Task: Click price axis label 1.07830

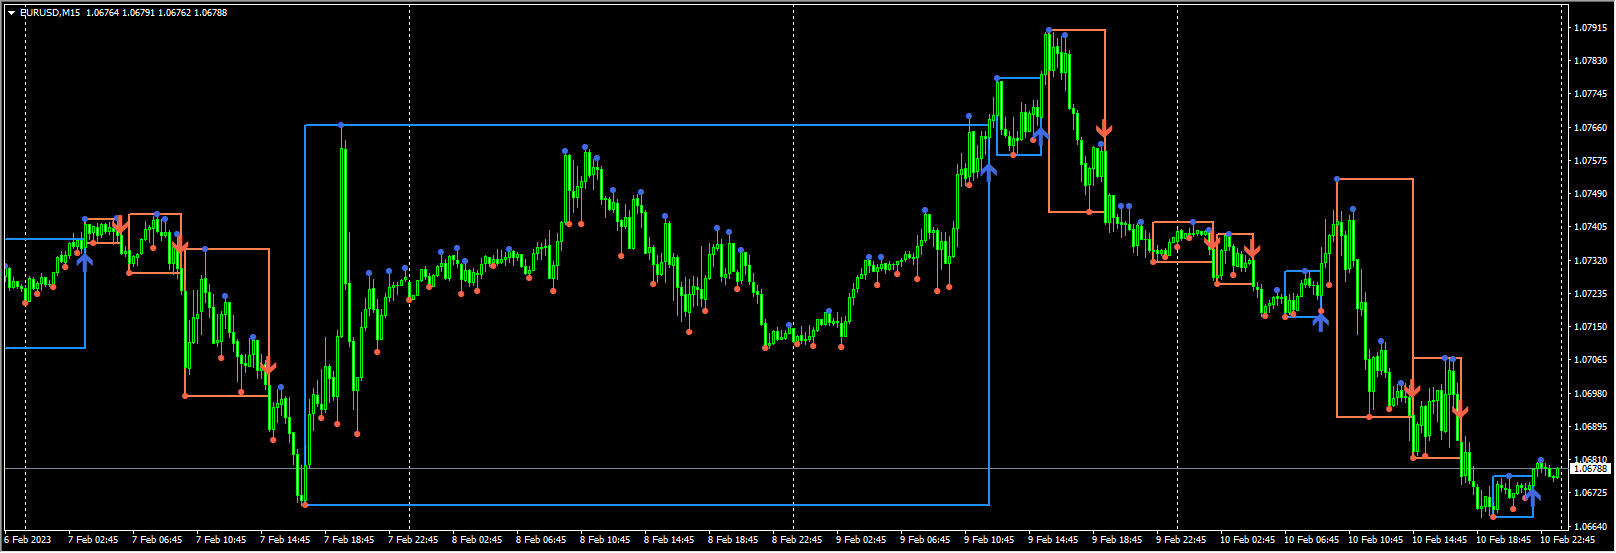Action: [1591, 60]
